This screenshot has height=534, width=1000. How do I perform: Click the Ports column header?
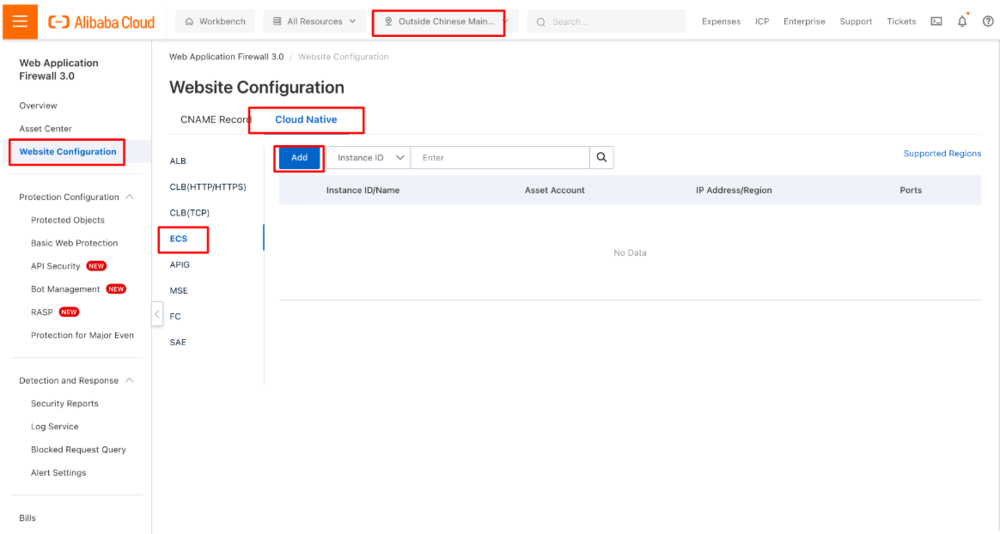pyautogui.click(x=910, y=190)
